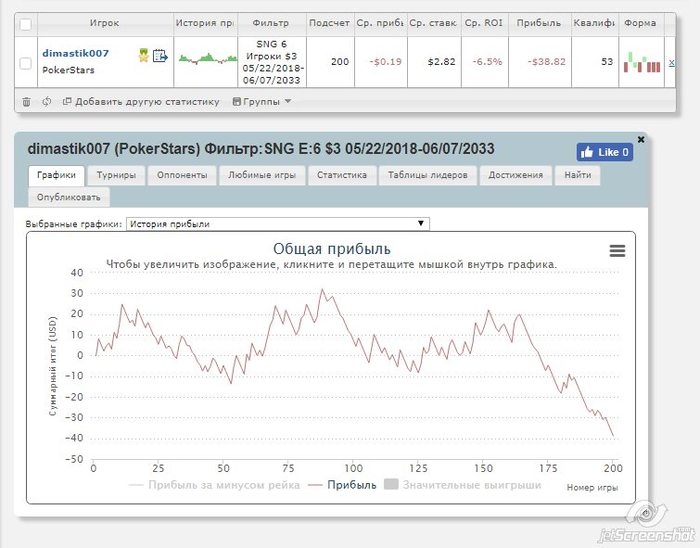Open the Достижения tab

pos(516,175)
